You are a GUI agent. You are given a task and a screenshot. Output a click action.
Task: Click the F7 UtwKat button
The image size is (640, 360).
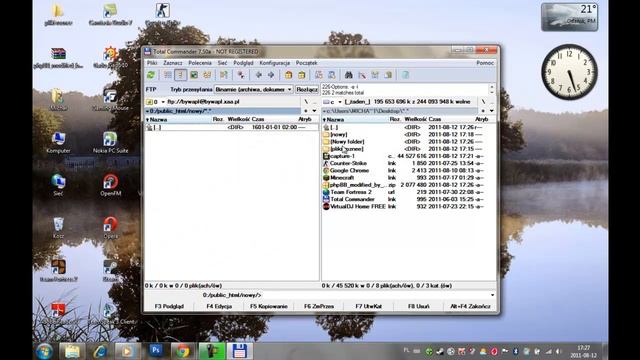[x=369, y=306]
